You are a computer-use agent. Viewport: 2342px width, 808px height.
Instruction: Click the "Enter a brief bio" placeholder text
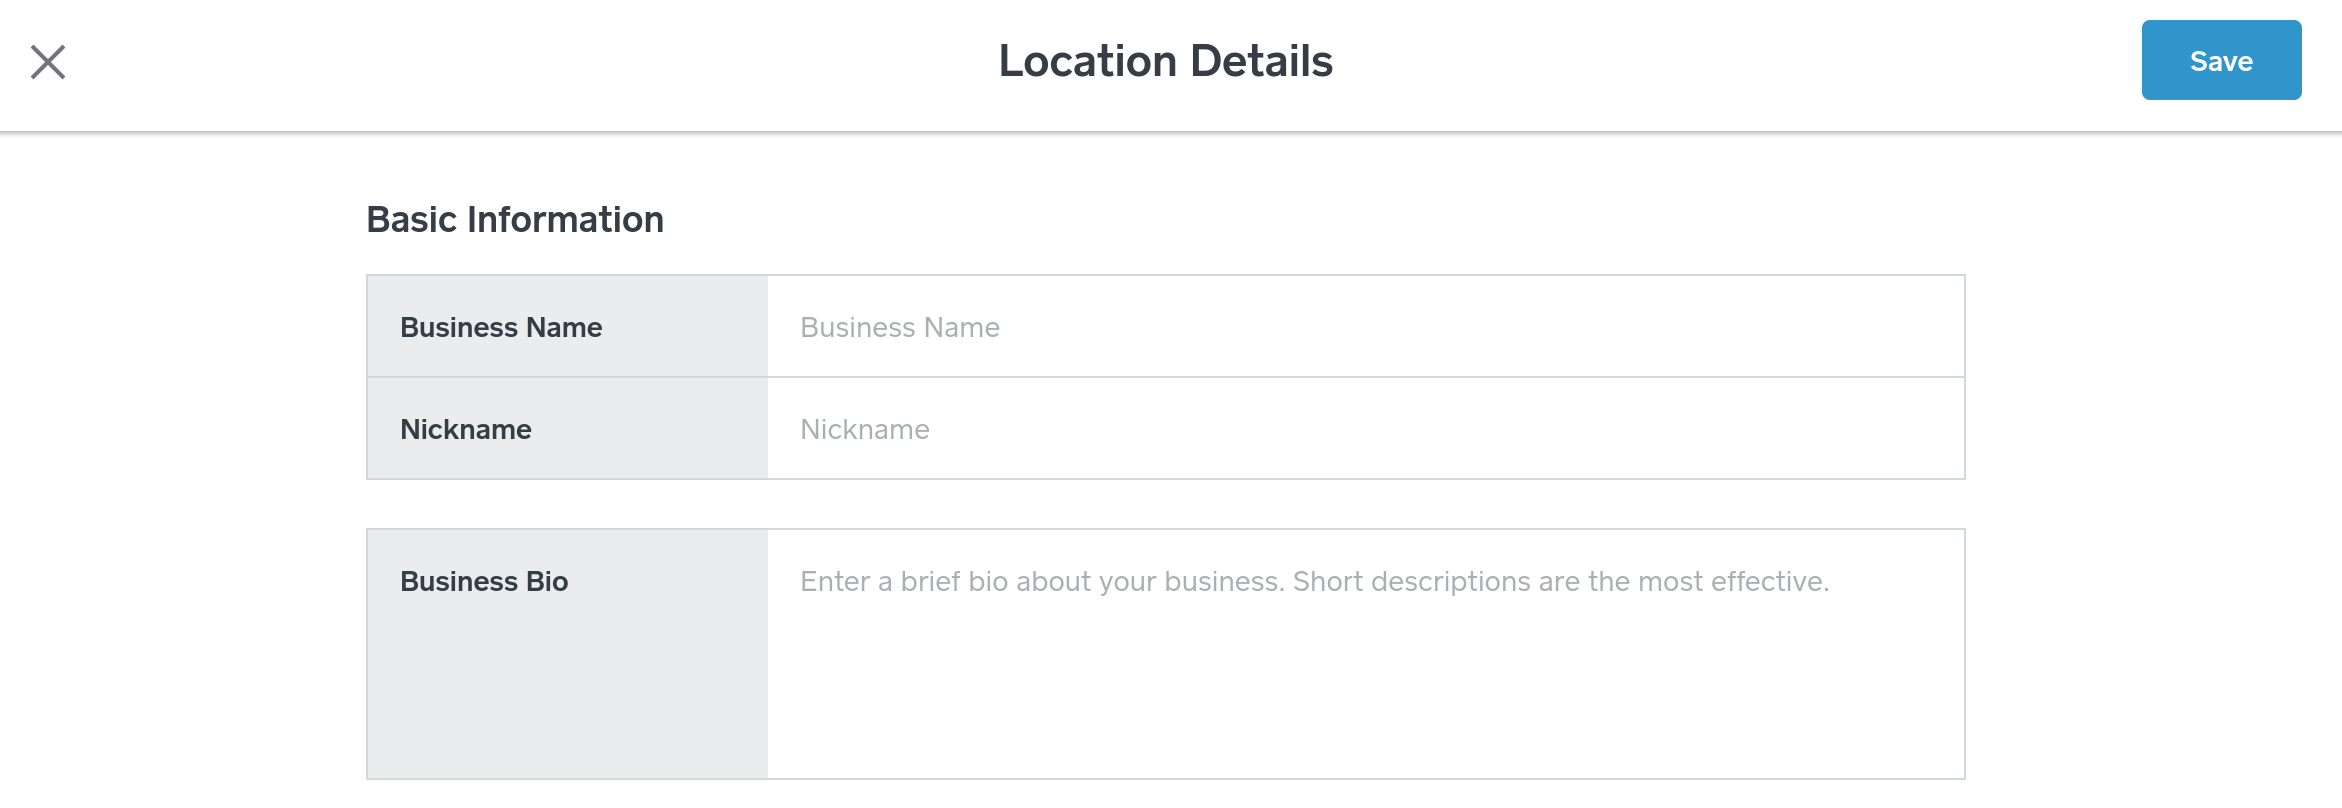click(x=1314, y=582)
